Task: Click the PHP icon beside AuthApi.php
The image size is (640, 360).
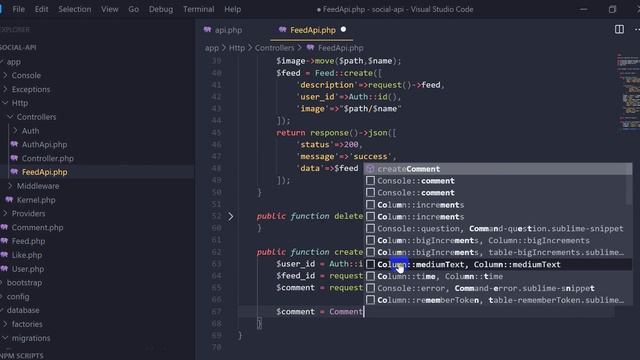Action: pos(14,144)
